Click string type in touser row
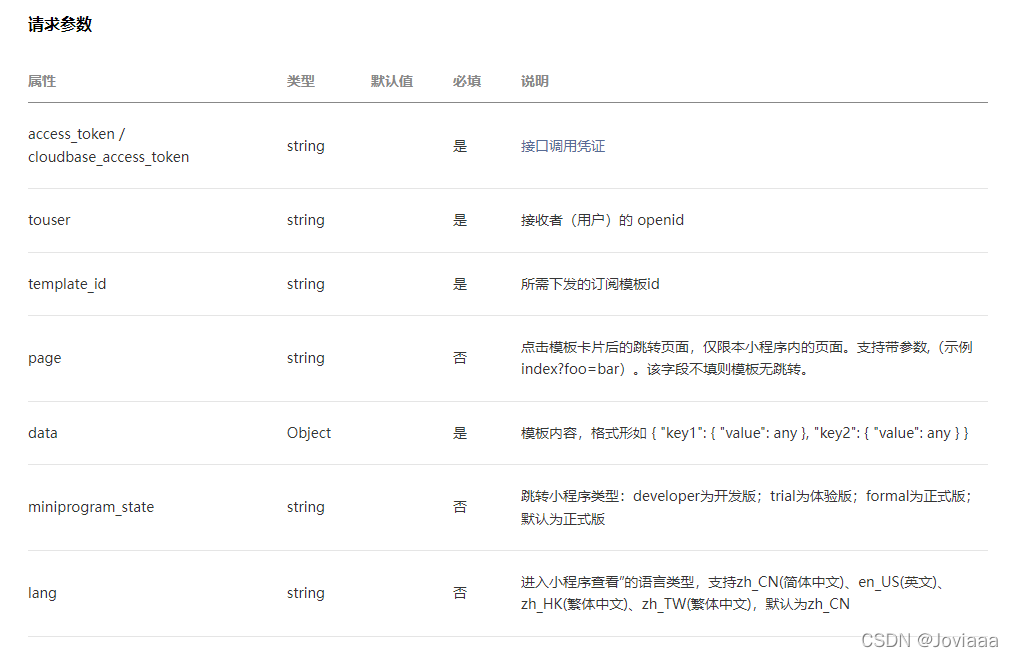The image size is (1013, 657). coord(306,220)
